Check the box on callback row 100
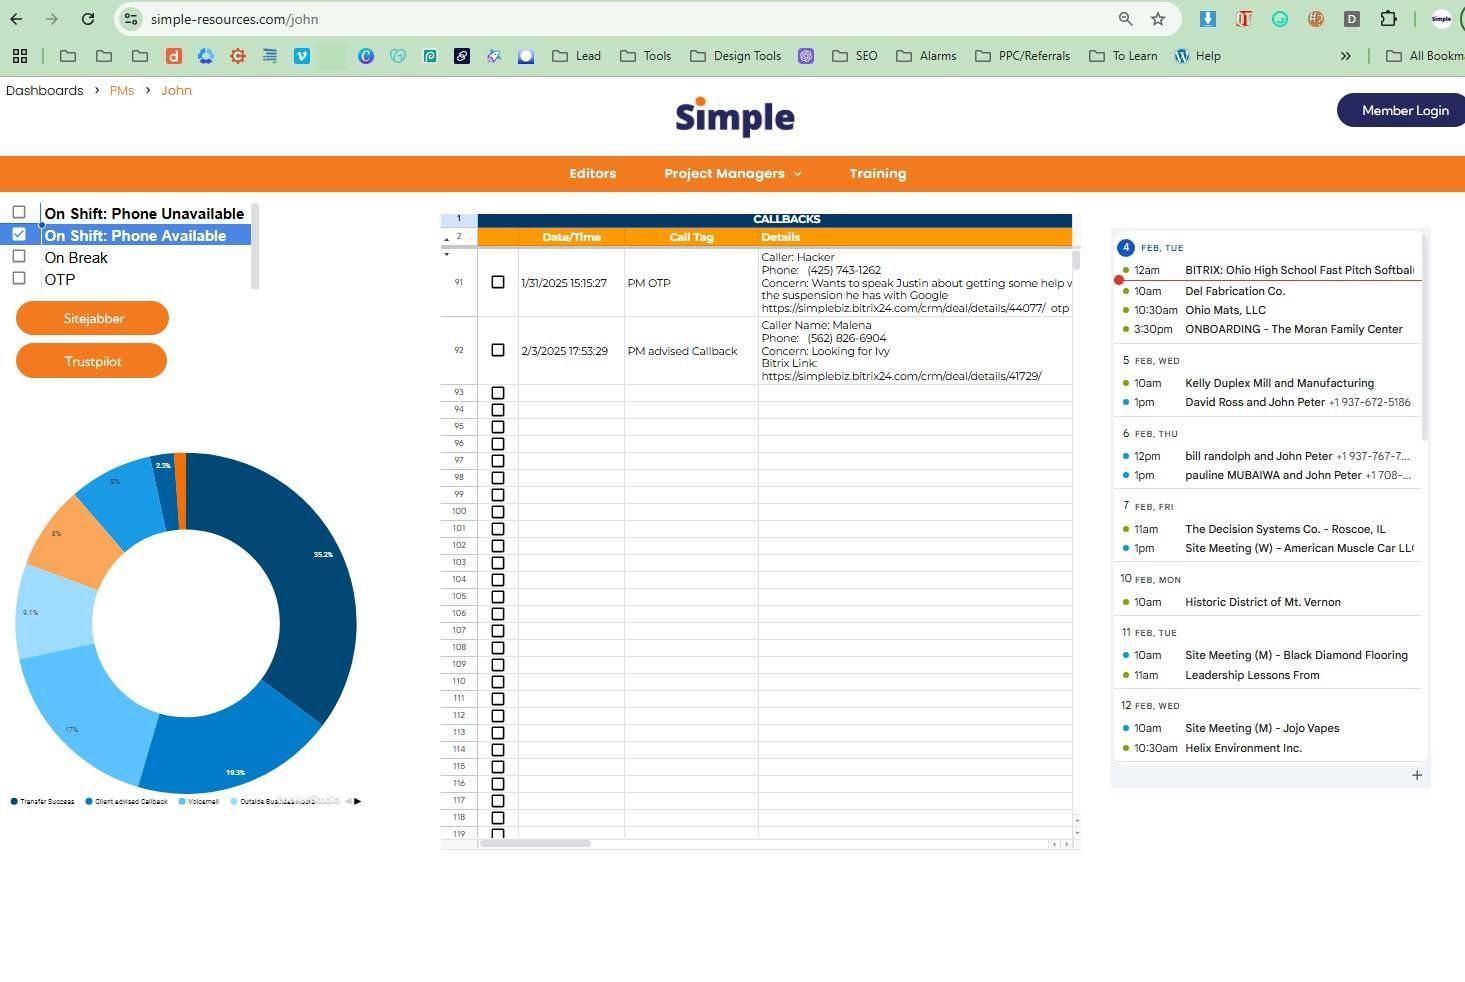The height and width of the screenshot is (982, 1465). [498, 512]
